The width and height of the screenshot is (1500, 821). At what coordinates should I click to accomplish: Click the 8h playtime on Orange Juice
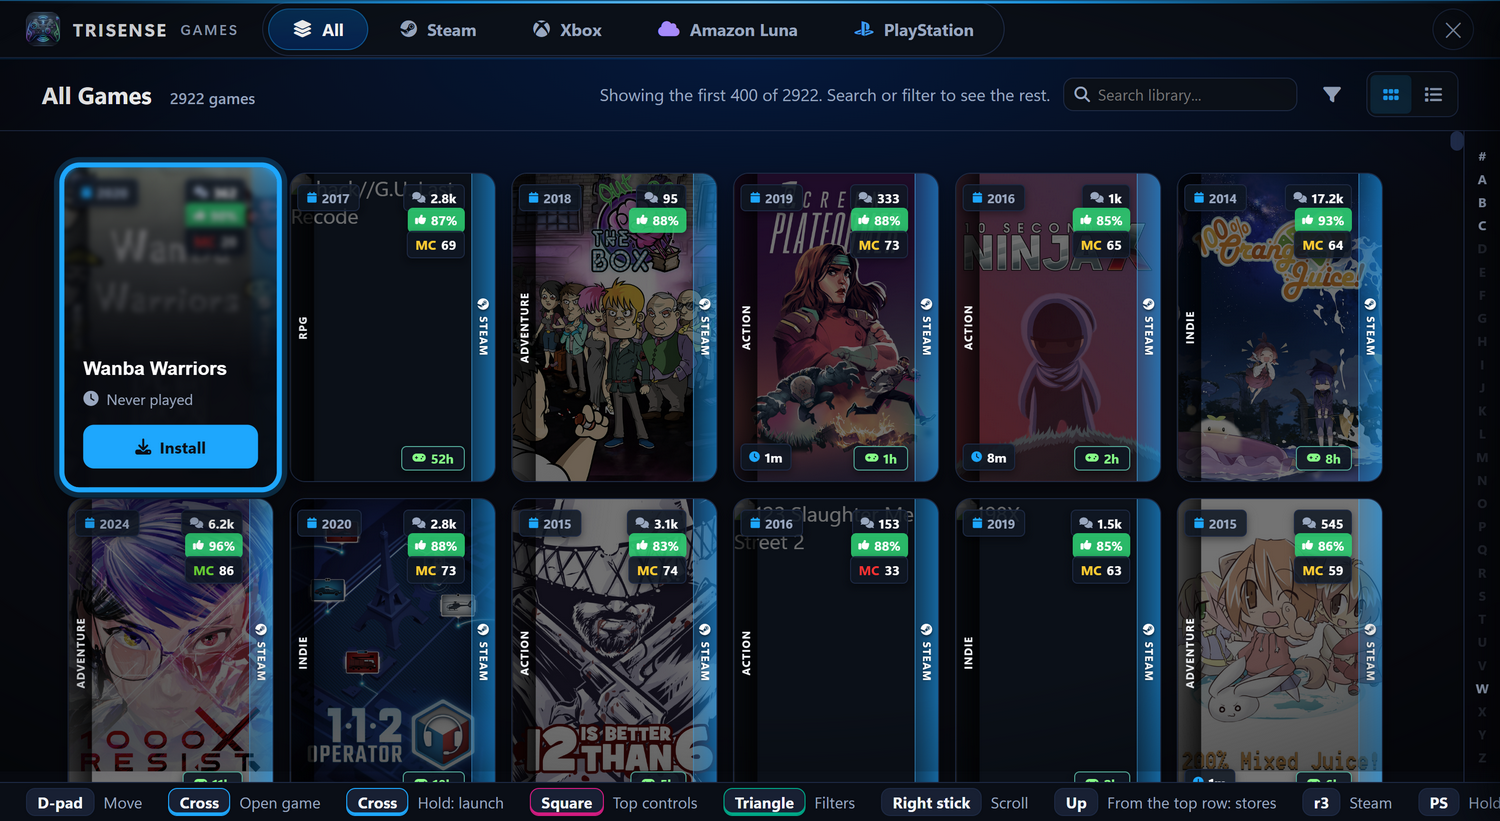point(1322,458)
